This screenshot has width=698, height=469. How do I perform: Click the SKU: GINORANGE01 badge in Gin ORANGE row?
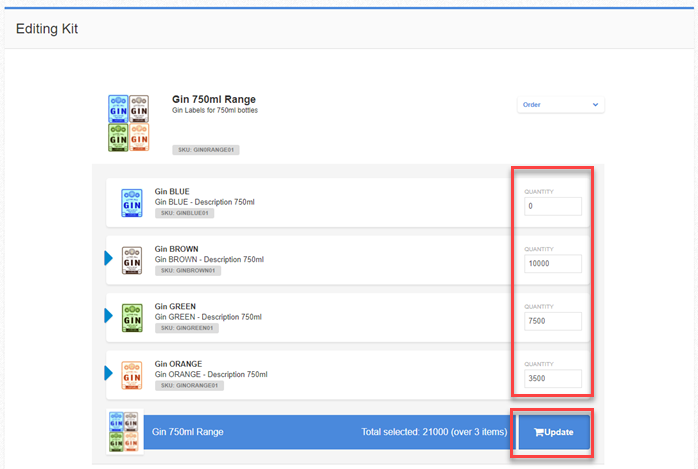point(189,385)
